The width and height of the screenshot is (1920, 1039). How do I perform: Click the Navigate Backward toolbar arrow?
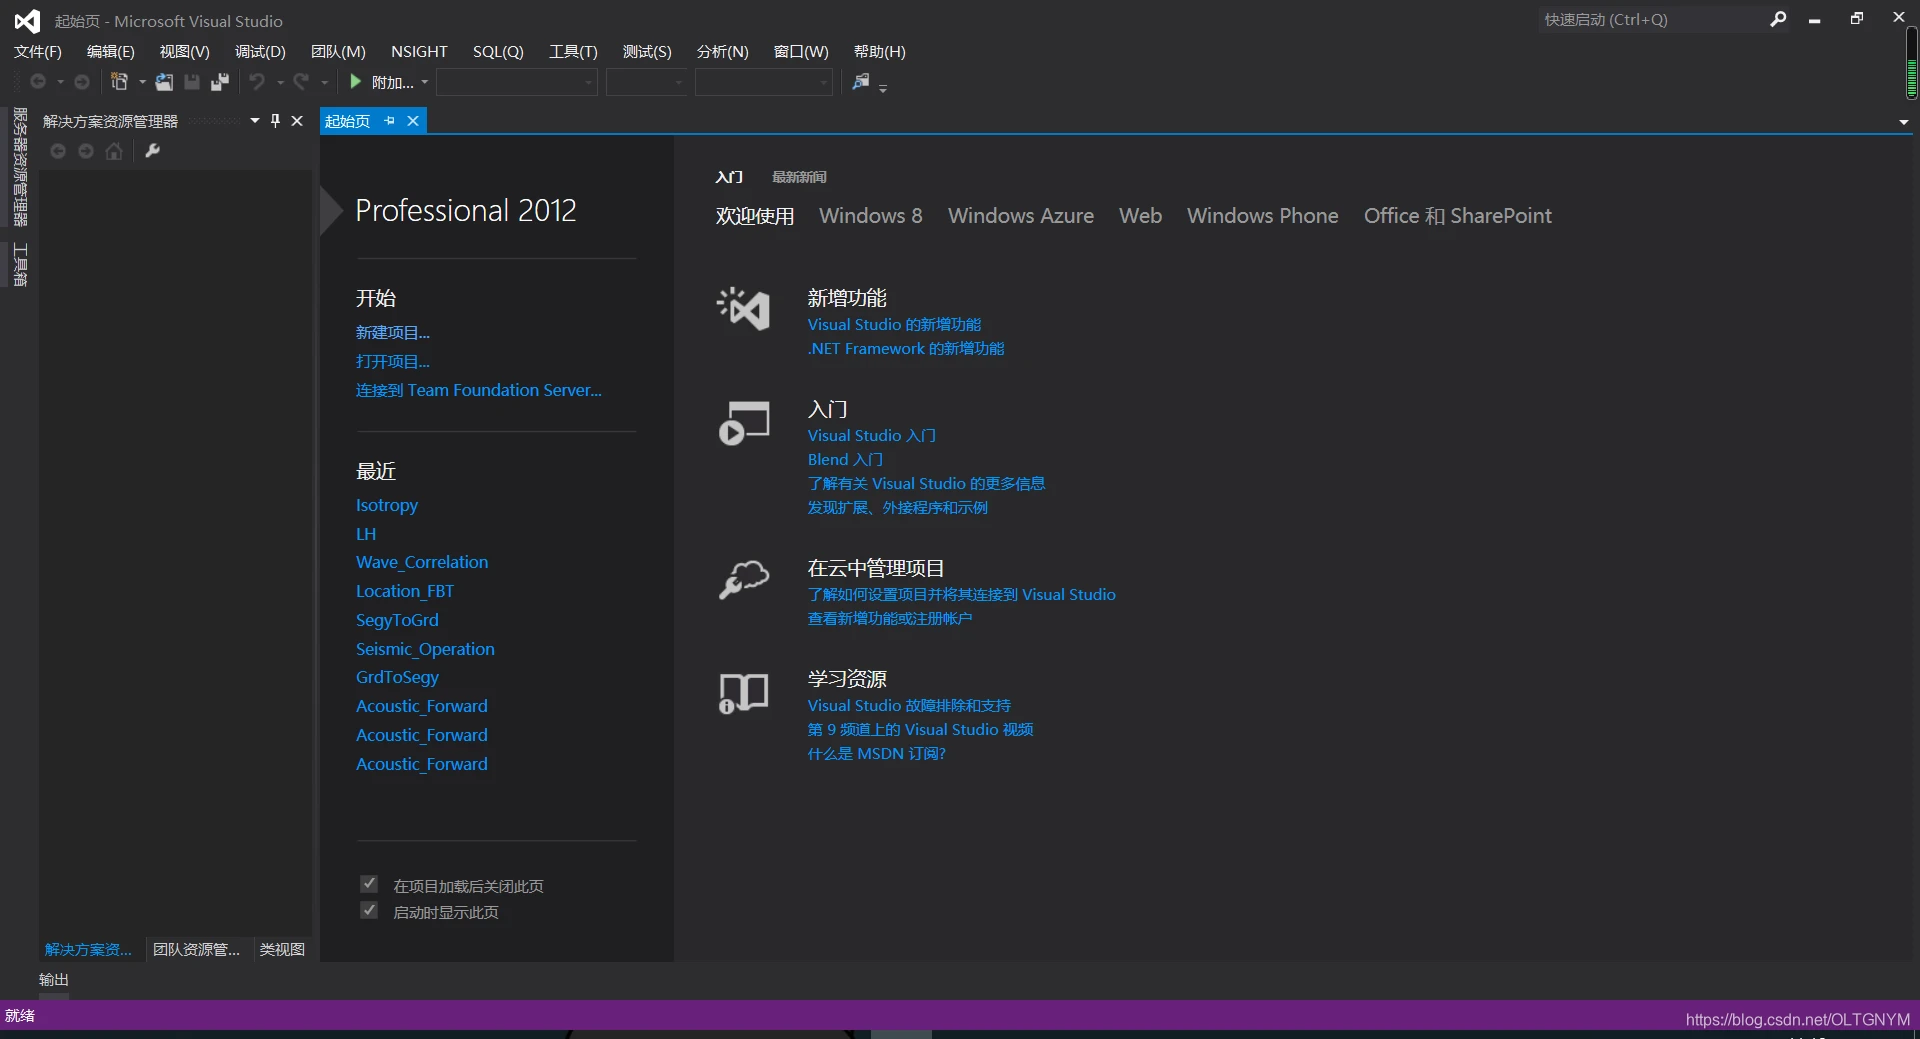(38, 82)
